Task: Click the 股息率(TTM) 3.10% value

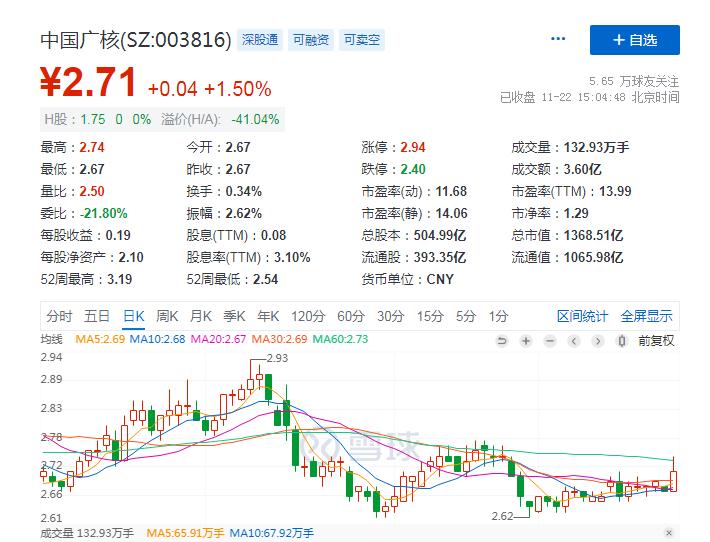Action: click(x=292, y=257)
